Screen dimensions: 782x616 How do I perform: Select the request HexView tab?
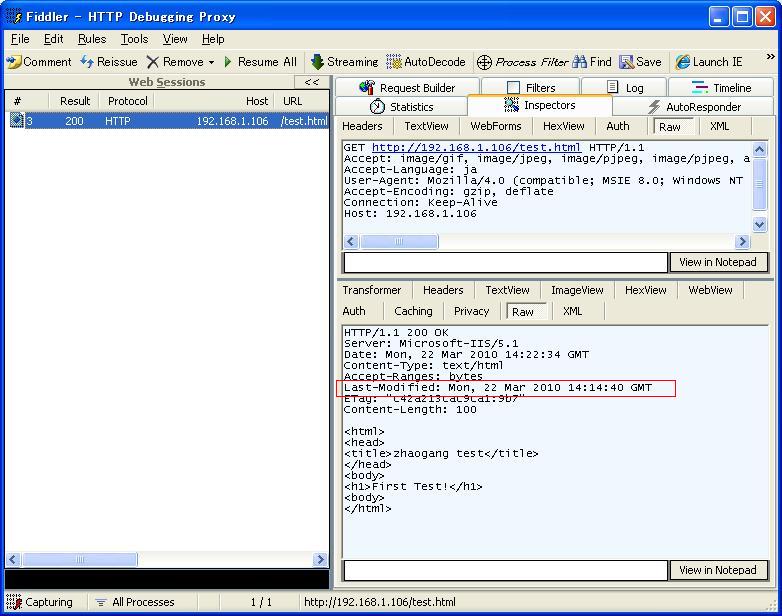(564, 126)
